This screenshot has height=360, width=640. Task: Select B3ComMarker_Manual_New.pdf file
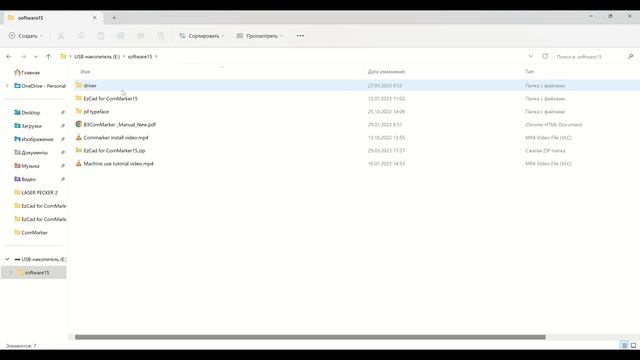pyautogui.click(x=120, y=124)
